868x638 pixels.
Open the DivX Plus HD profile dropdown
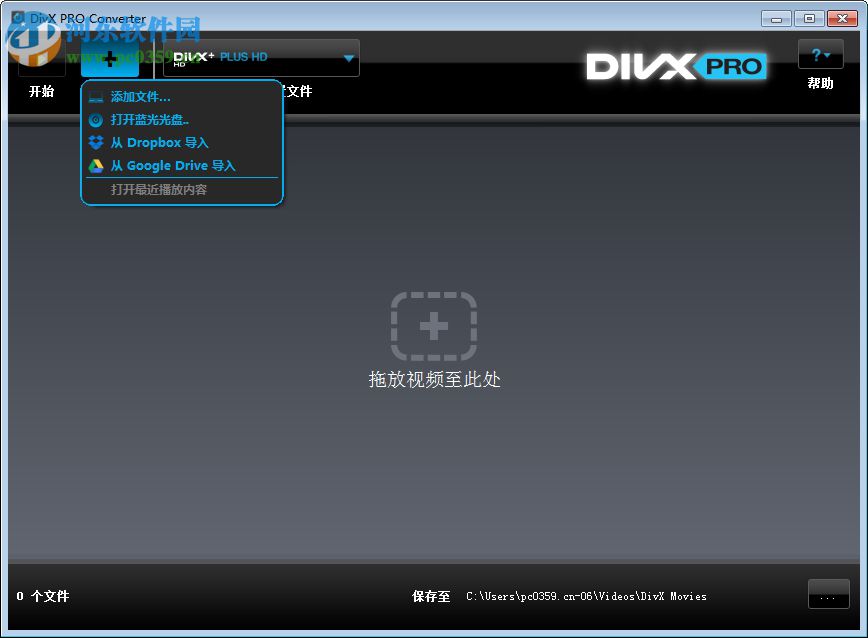click(x=258, y=58)
